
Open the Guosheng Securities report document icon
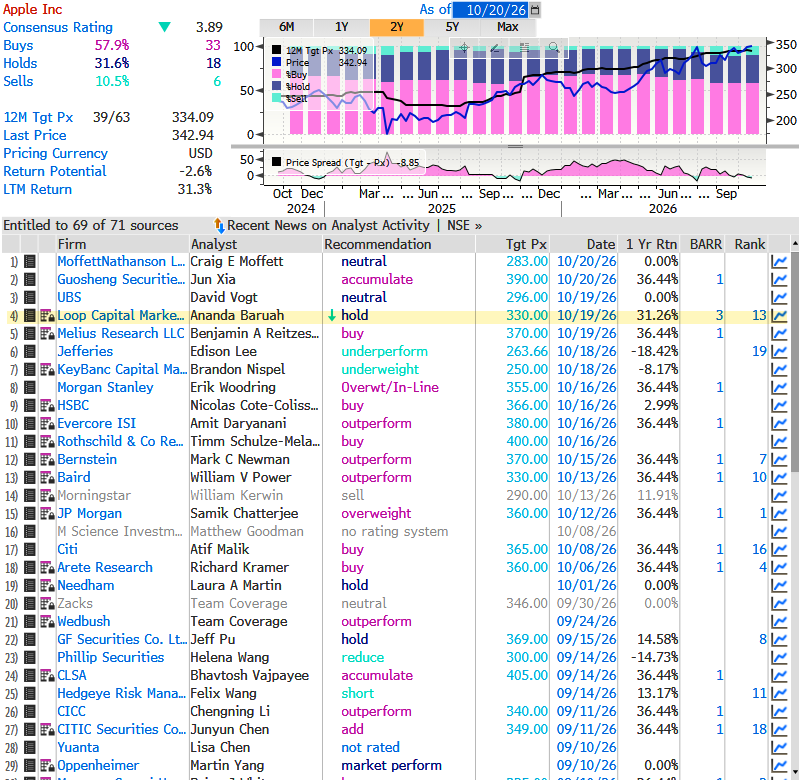click(30, 279)
